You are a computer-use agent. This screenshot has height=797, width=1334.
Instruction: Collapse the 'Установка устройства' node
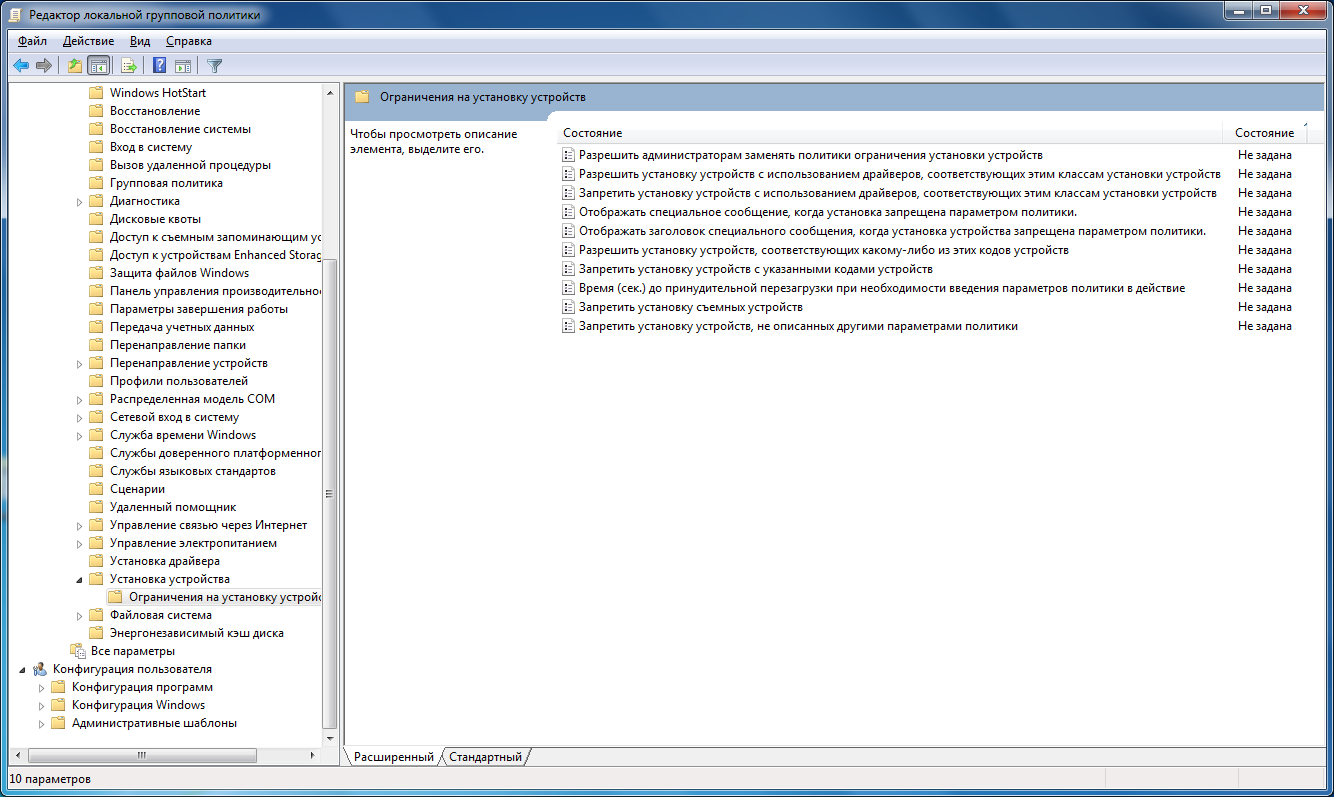coord(80,579)
